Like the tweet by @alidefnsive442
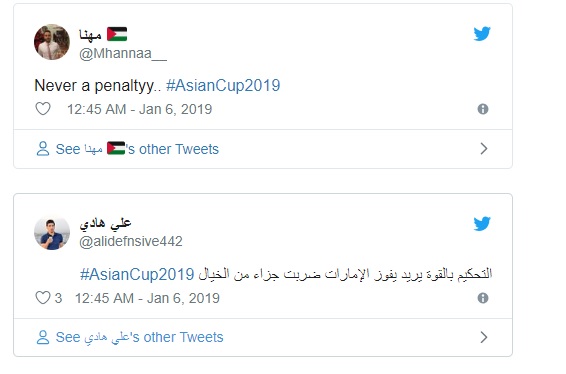 43,298
